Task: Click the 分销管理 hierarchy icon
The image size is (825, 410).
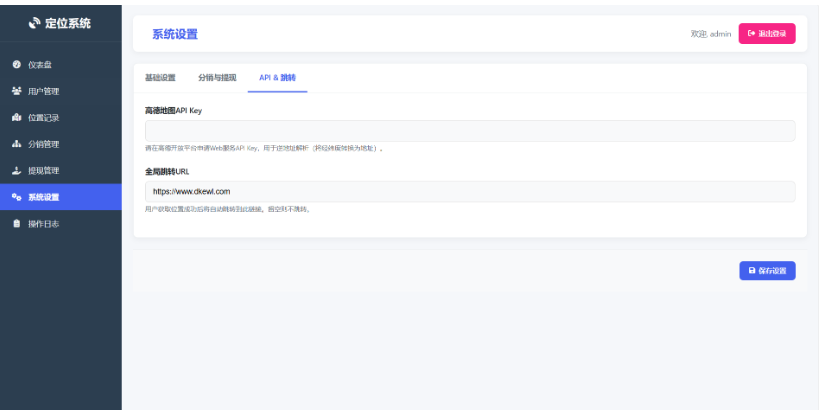Action: 16,144
